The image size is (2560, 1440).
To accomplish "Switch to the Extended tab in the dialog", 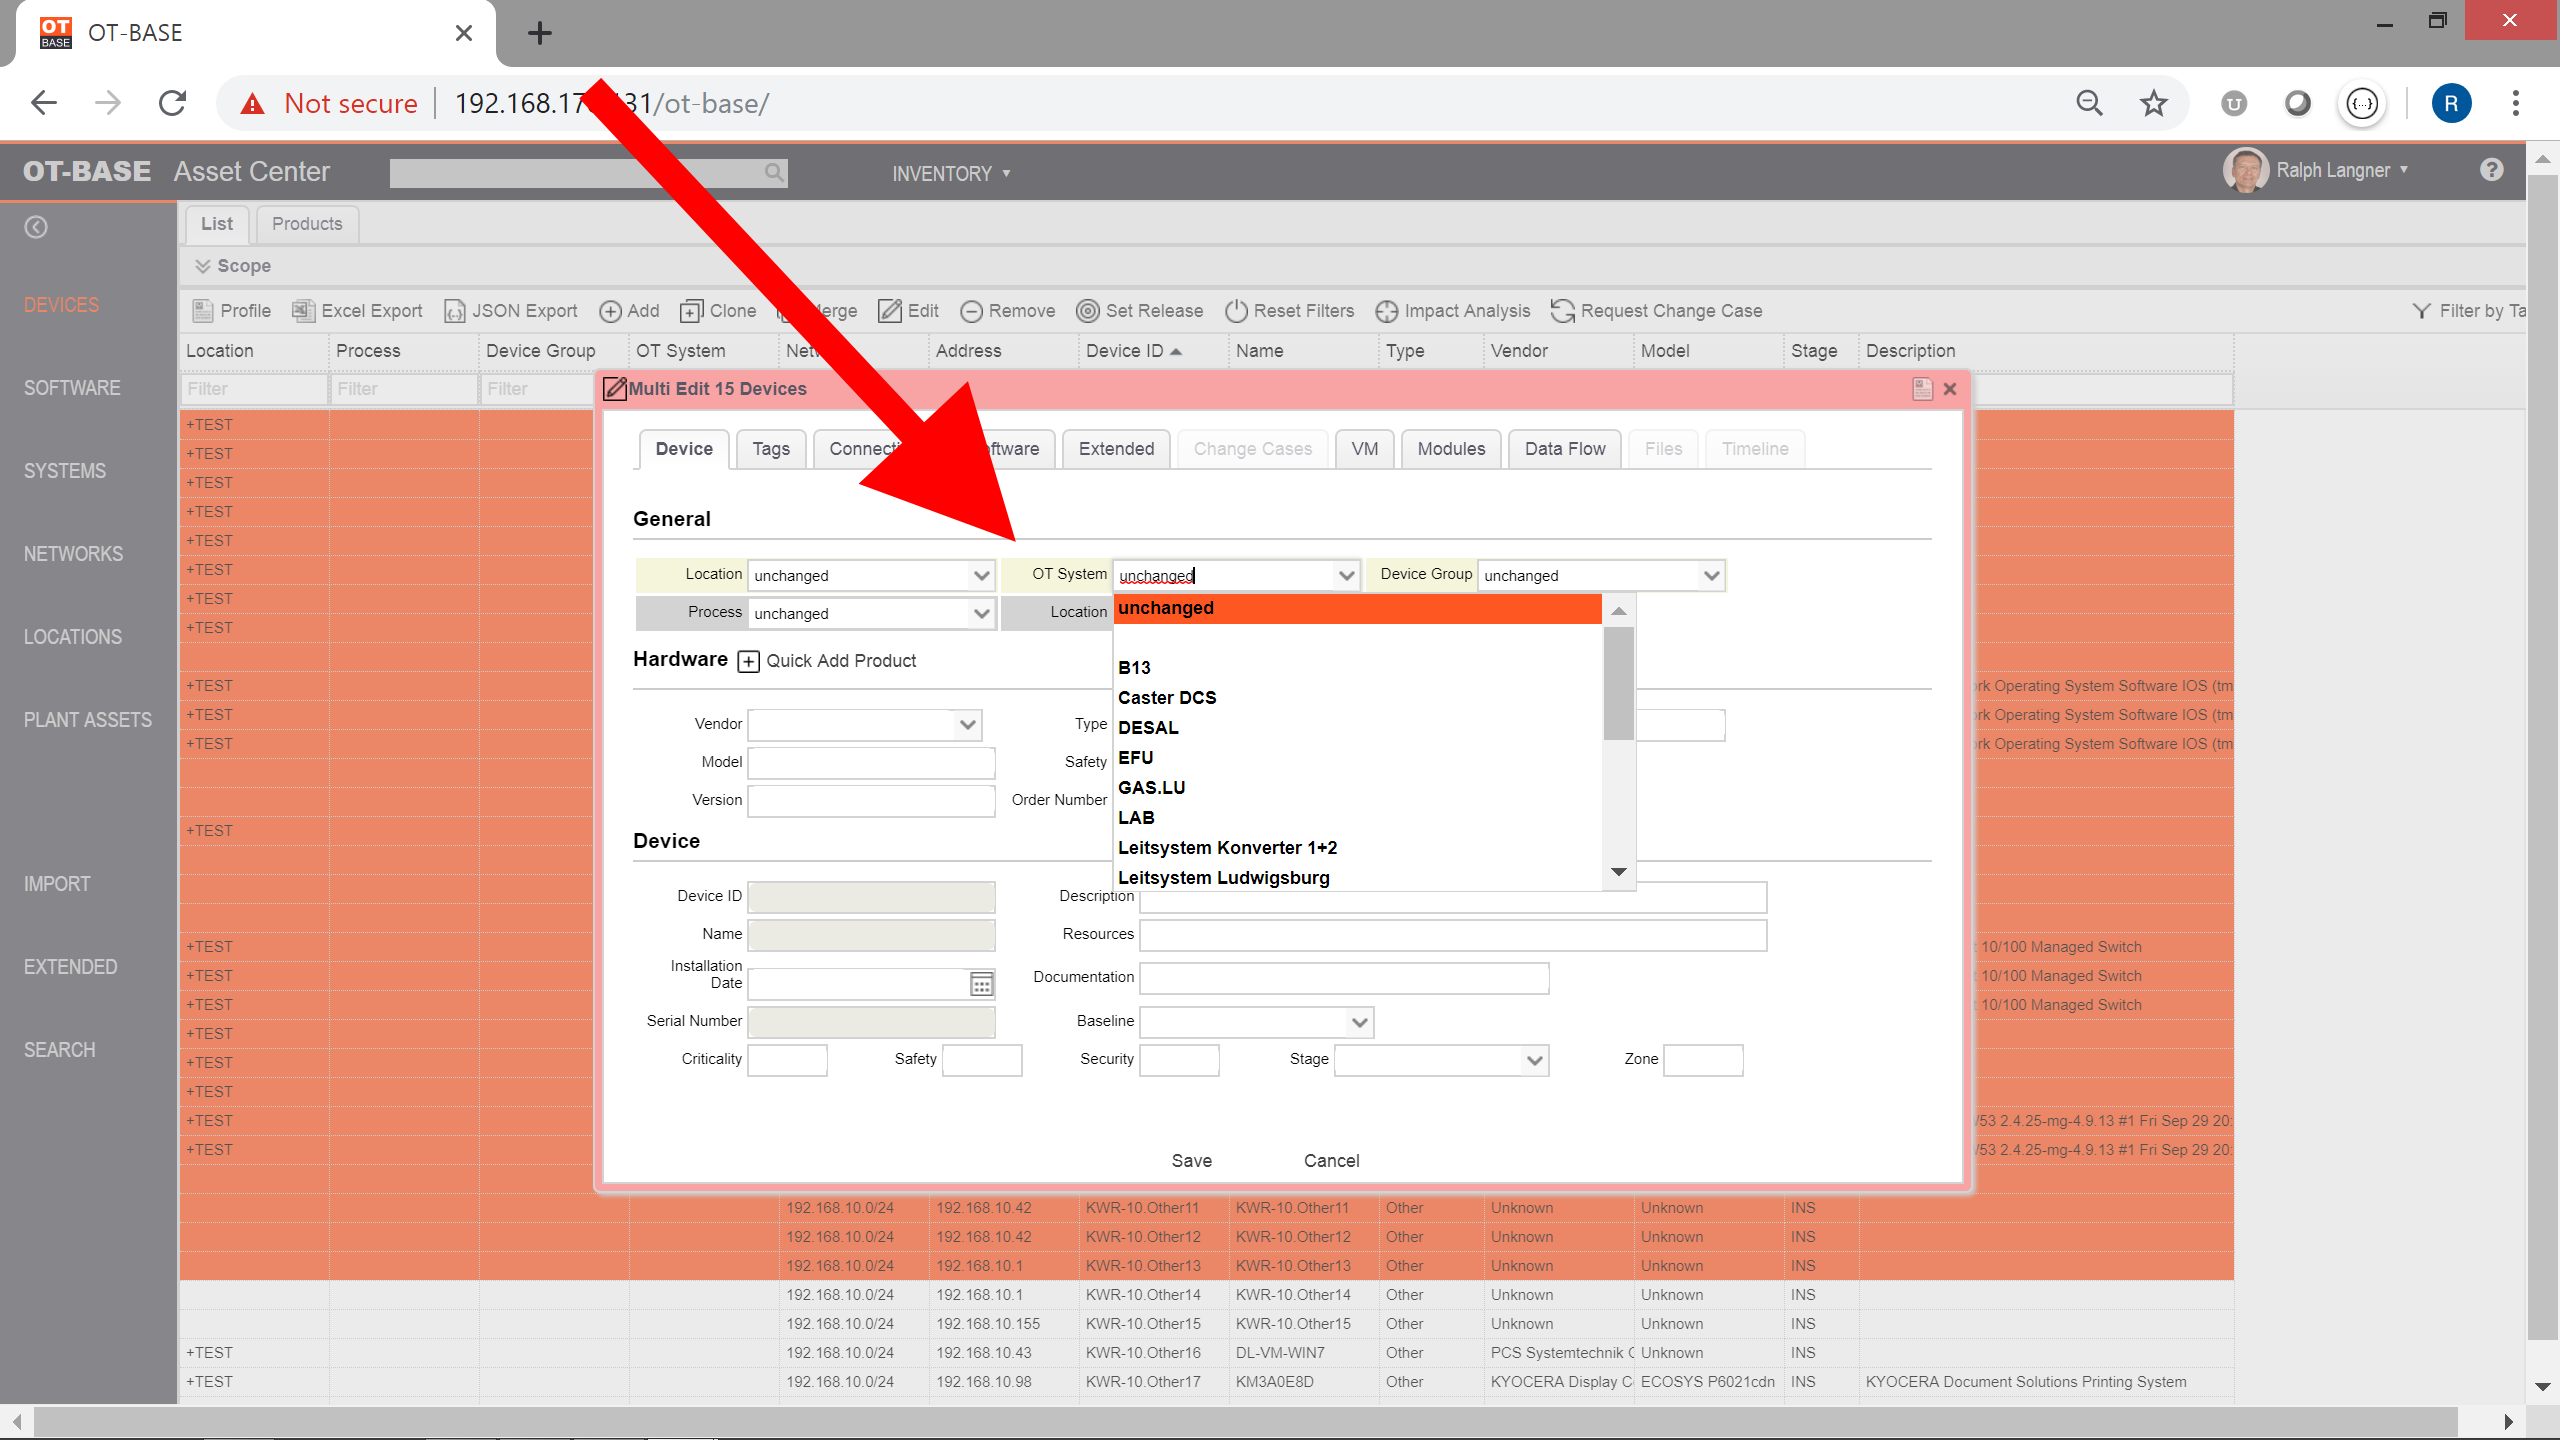I will (1116, 449).
